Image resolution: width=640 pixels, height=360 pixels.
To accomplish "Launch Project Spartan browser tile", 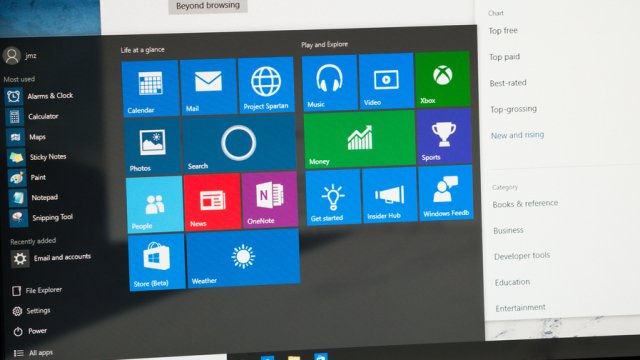I will [266, 85].
